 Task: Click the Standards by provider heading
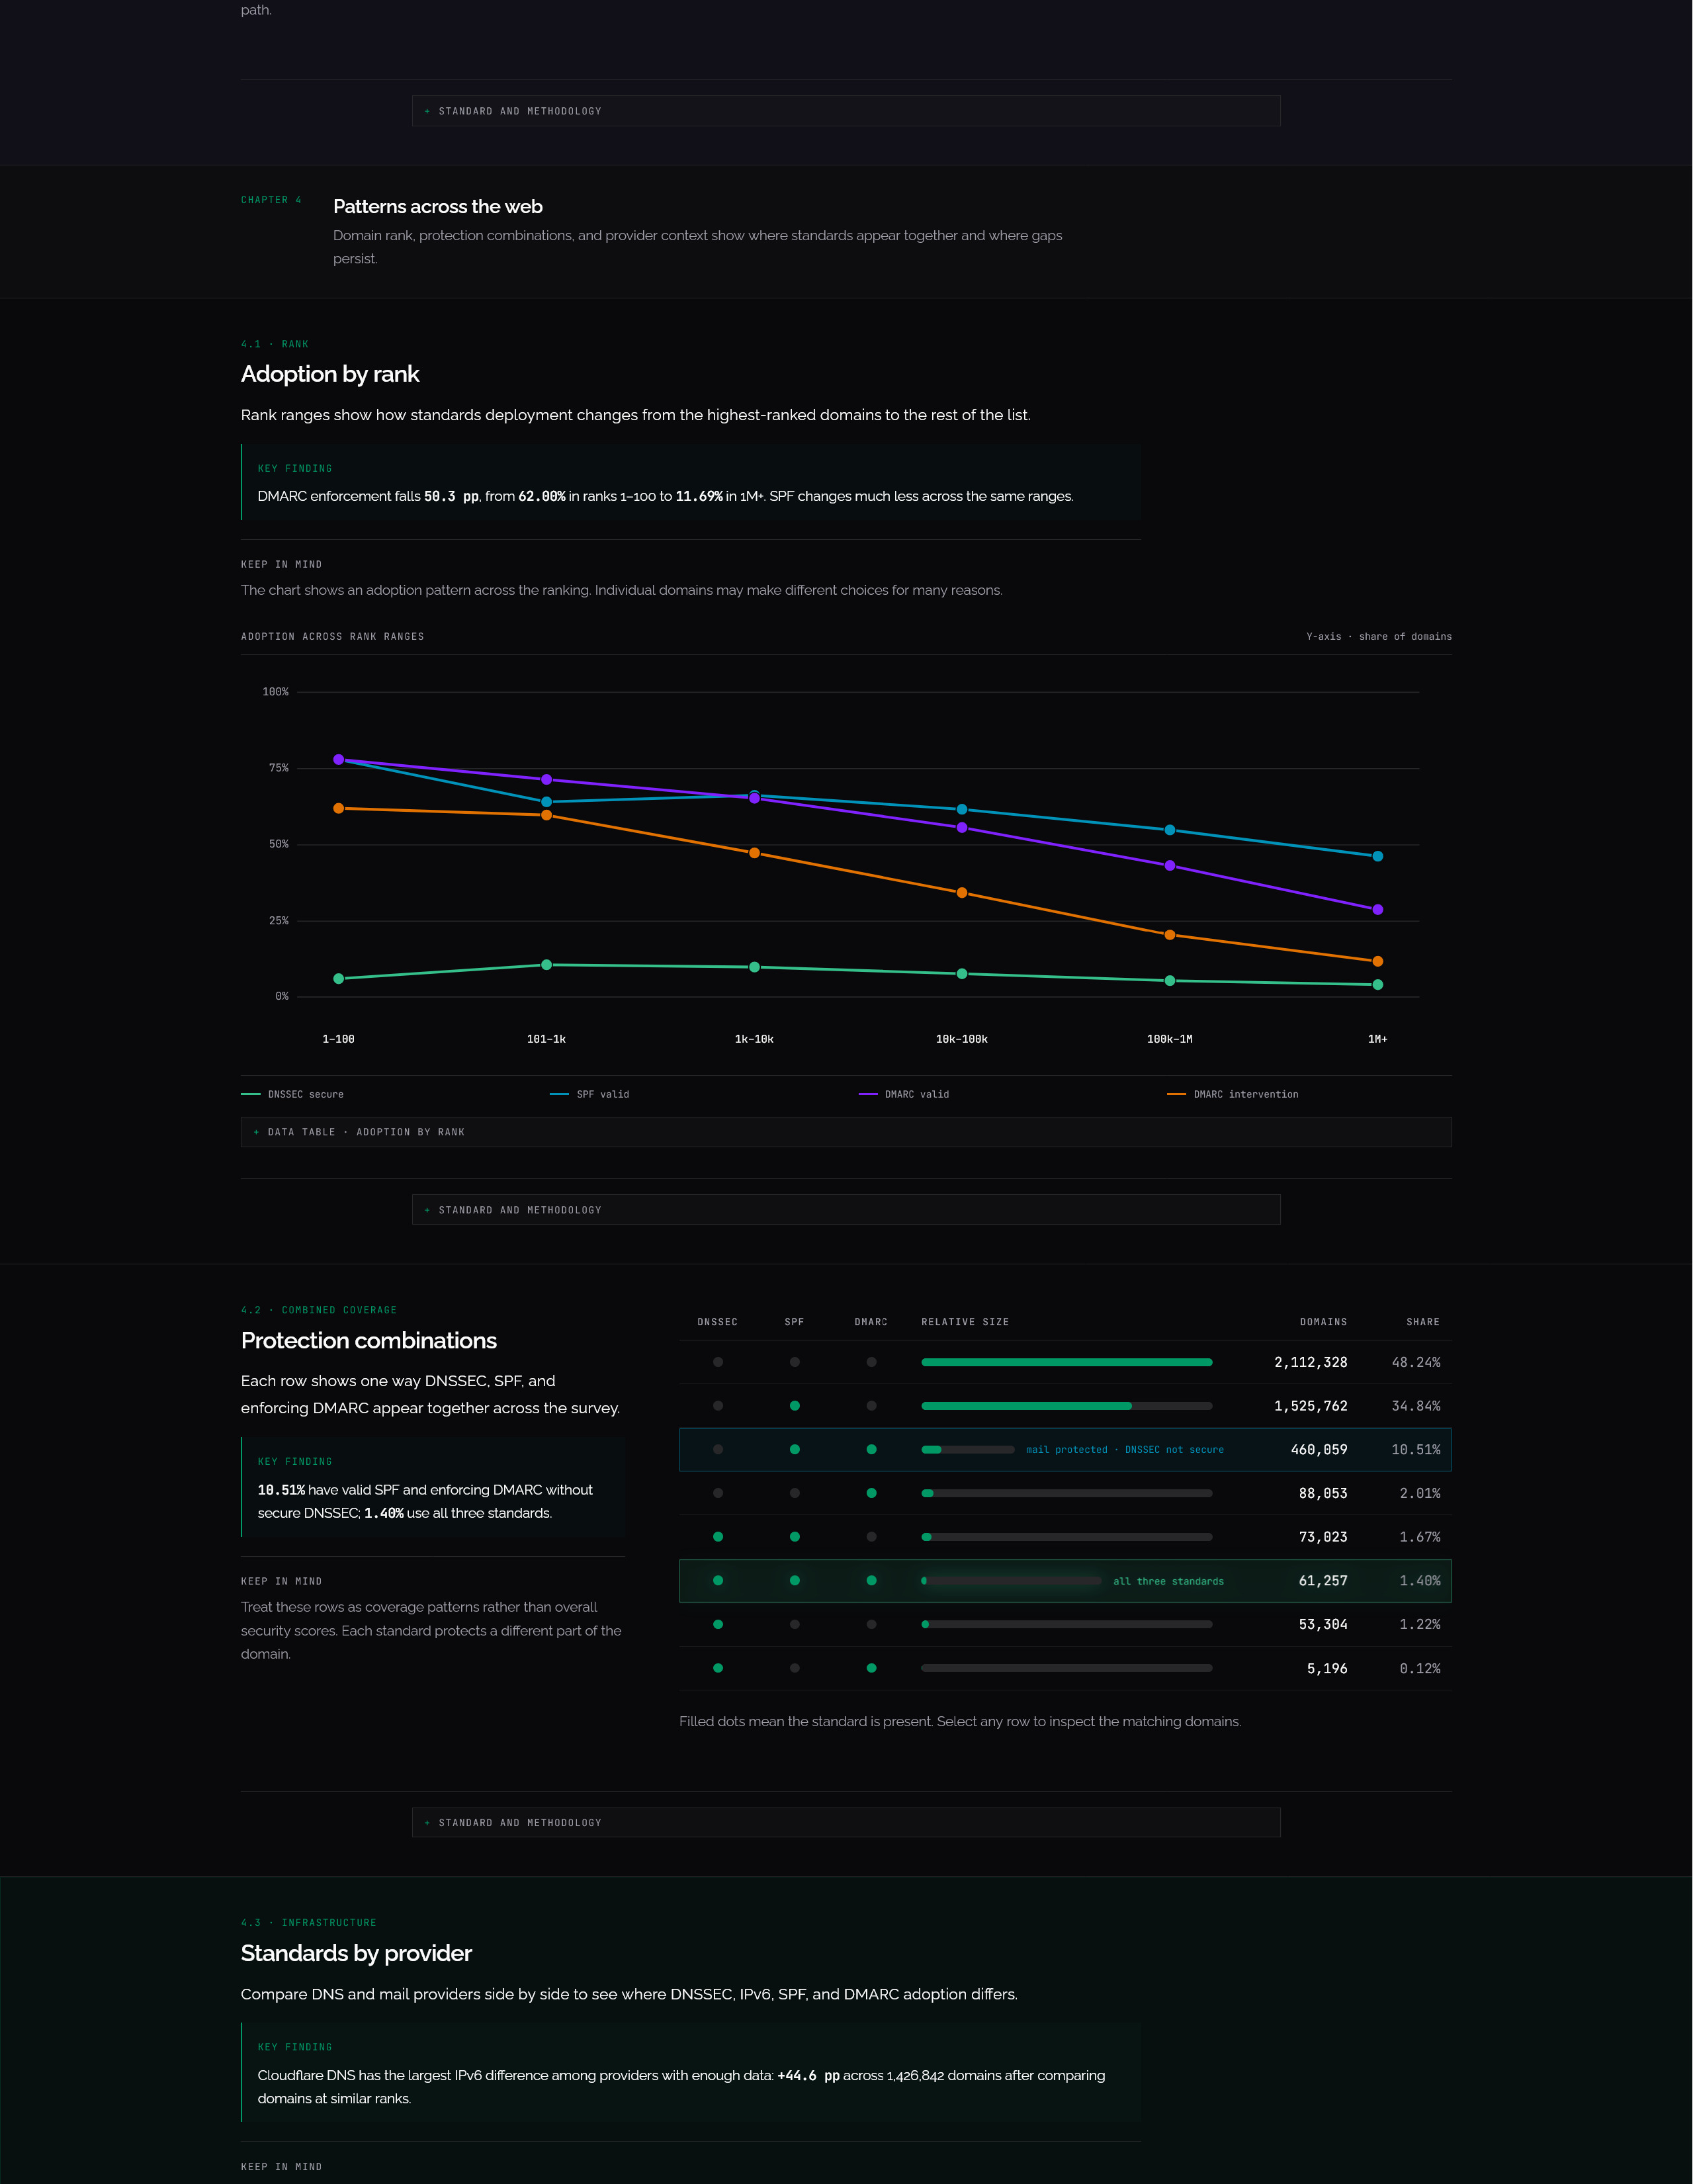(x=356, y=1954)
